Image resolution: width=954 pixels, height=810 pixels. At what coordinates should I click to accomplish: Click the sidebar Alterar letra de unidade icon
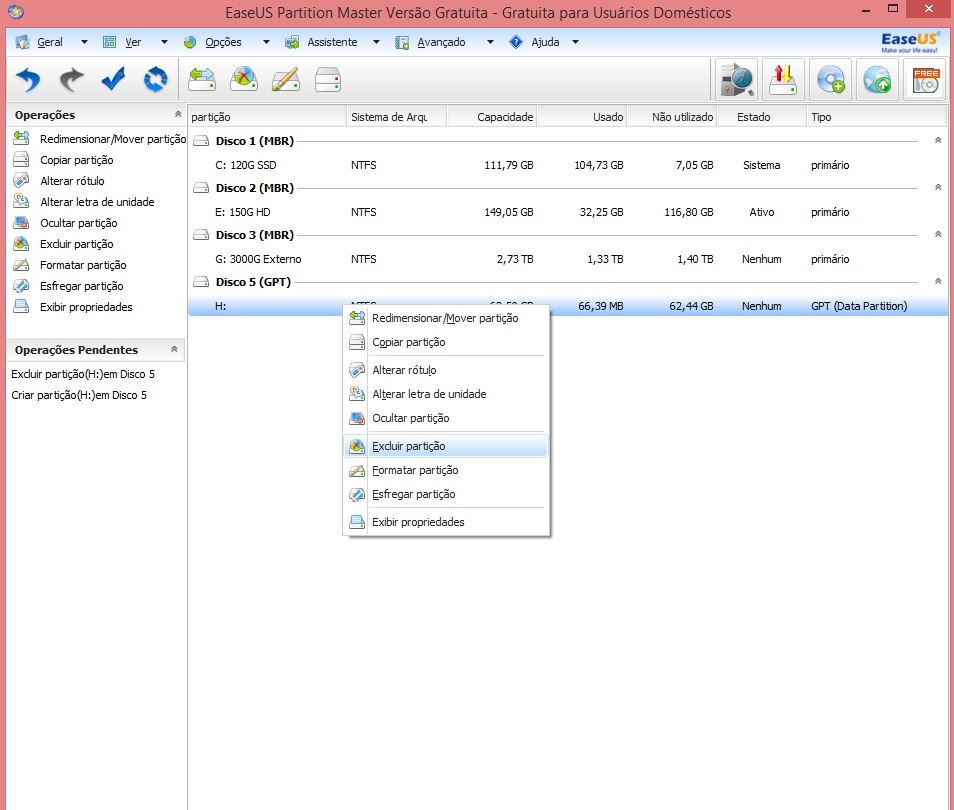21,201
